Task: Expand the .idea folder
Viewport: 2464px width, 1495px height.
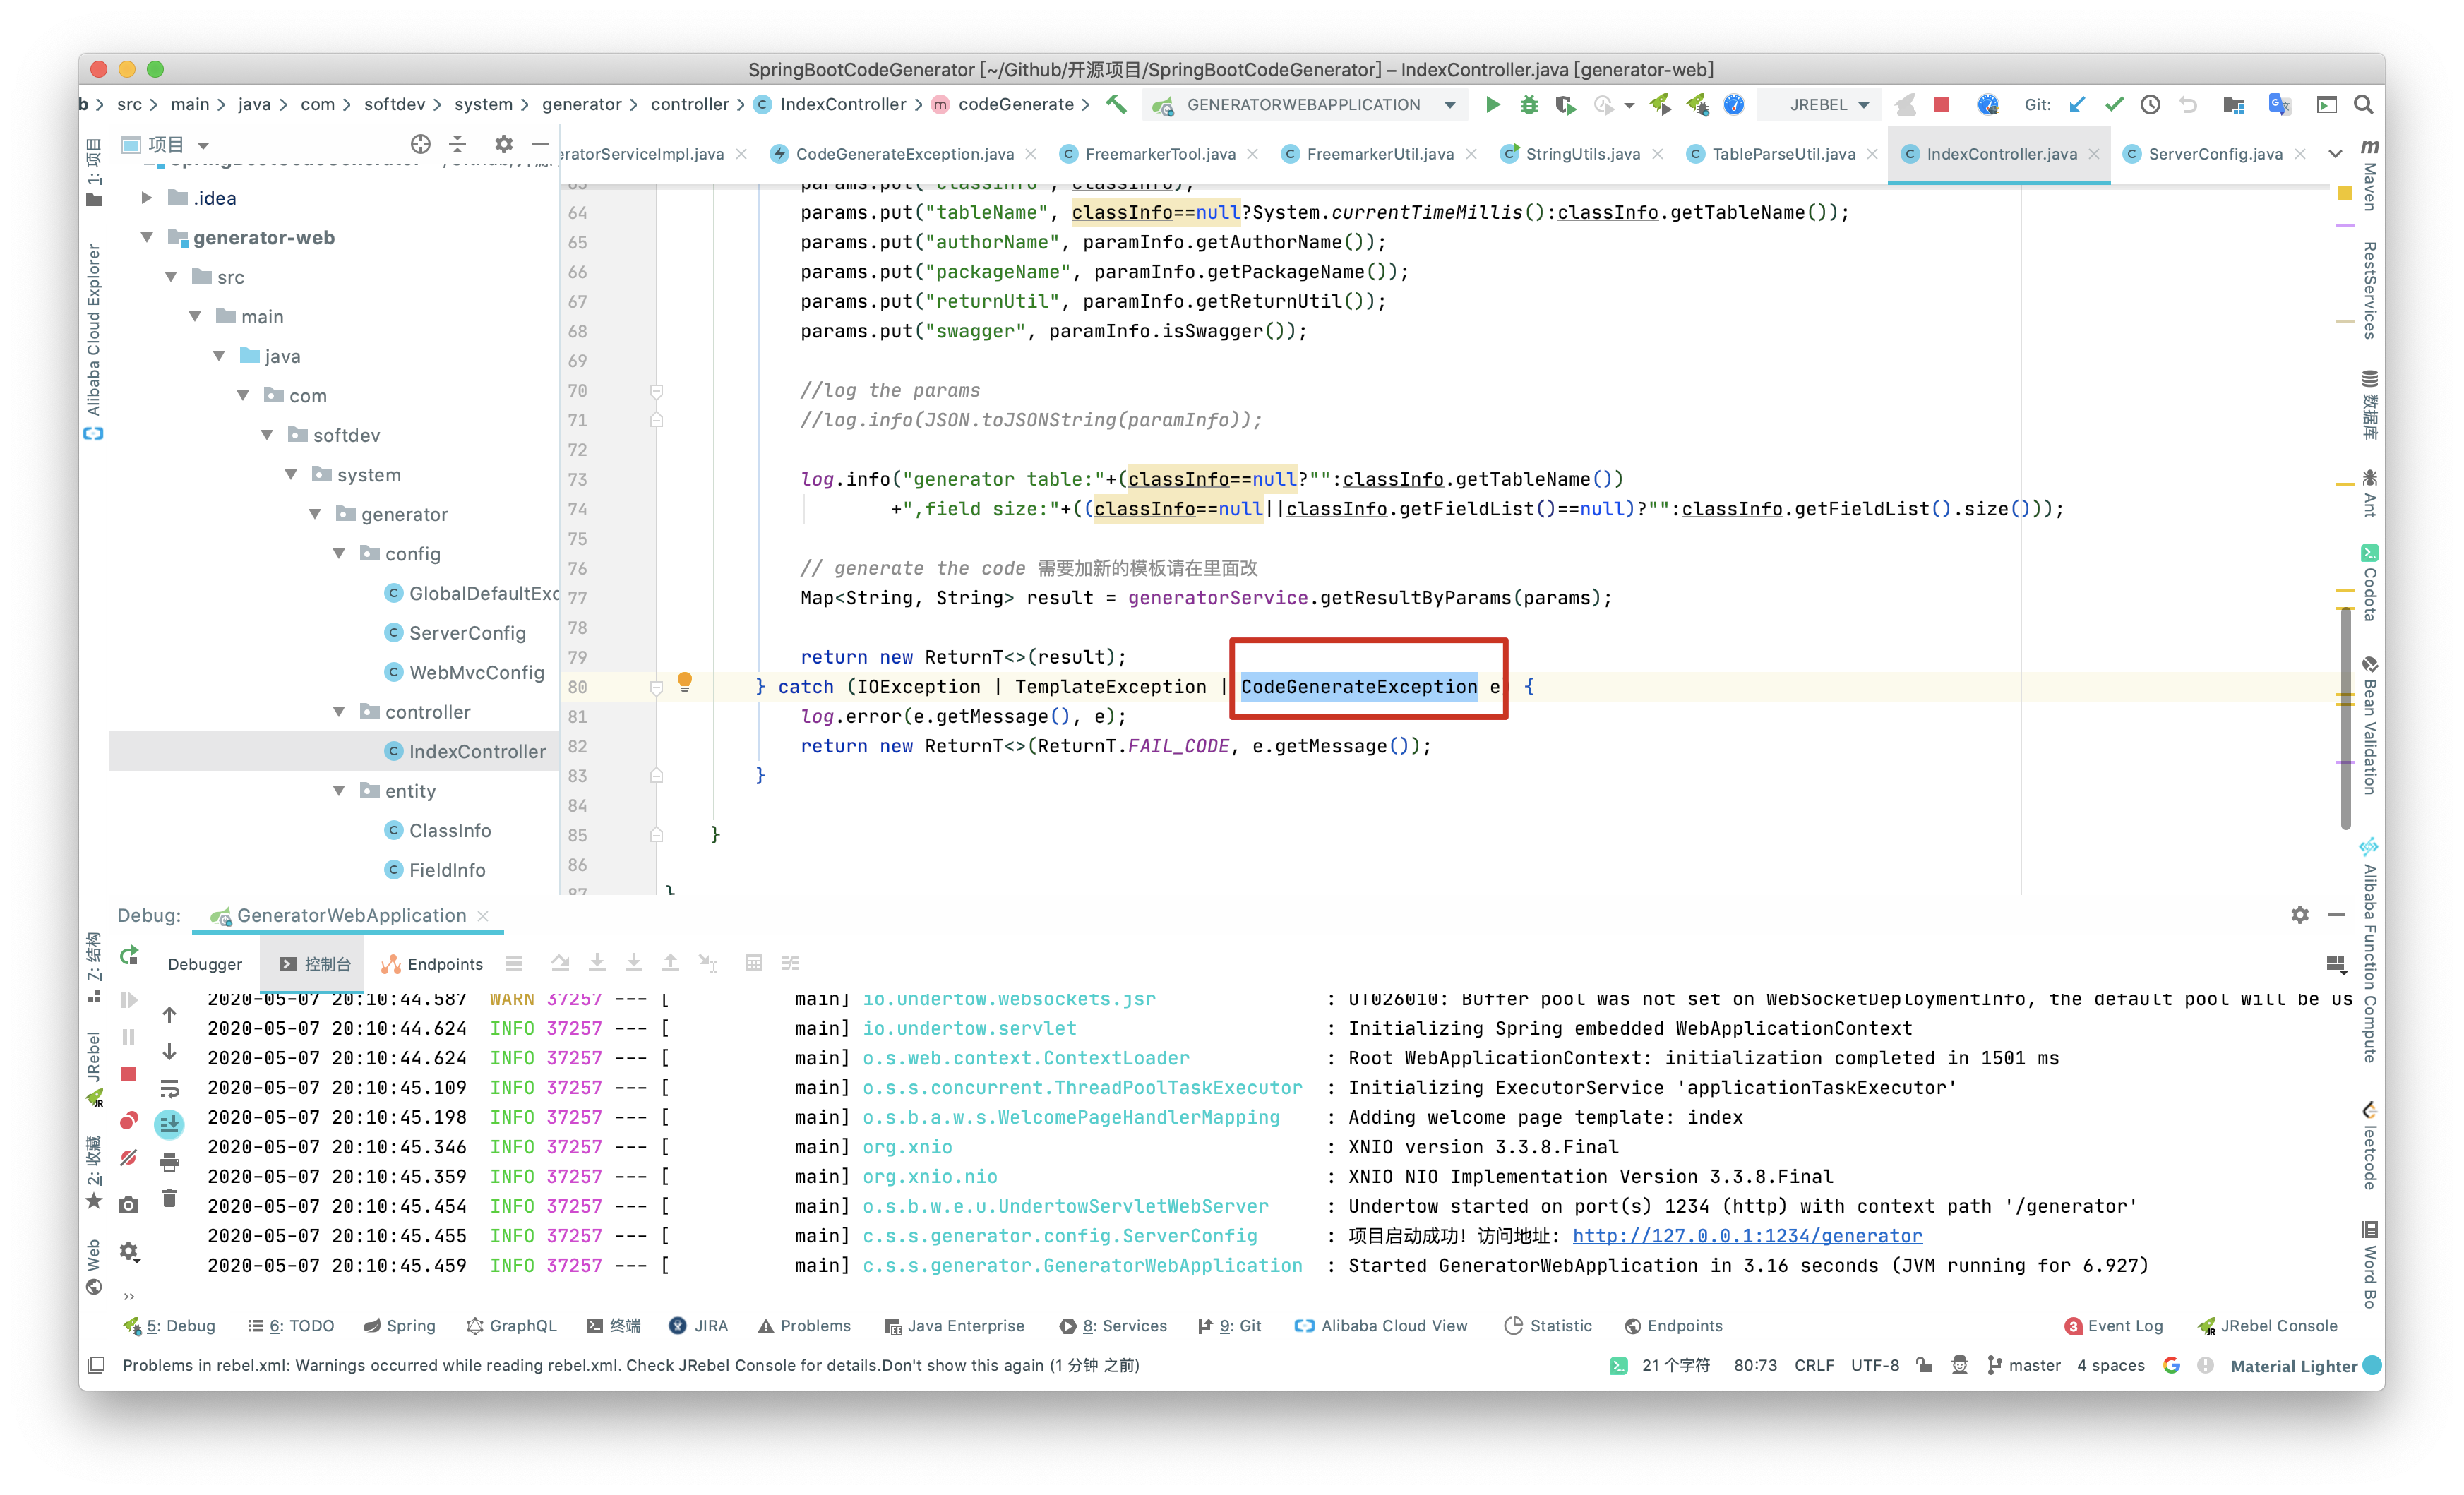Action: click(x=147, y=198)
